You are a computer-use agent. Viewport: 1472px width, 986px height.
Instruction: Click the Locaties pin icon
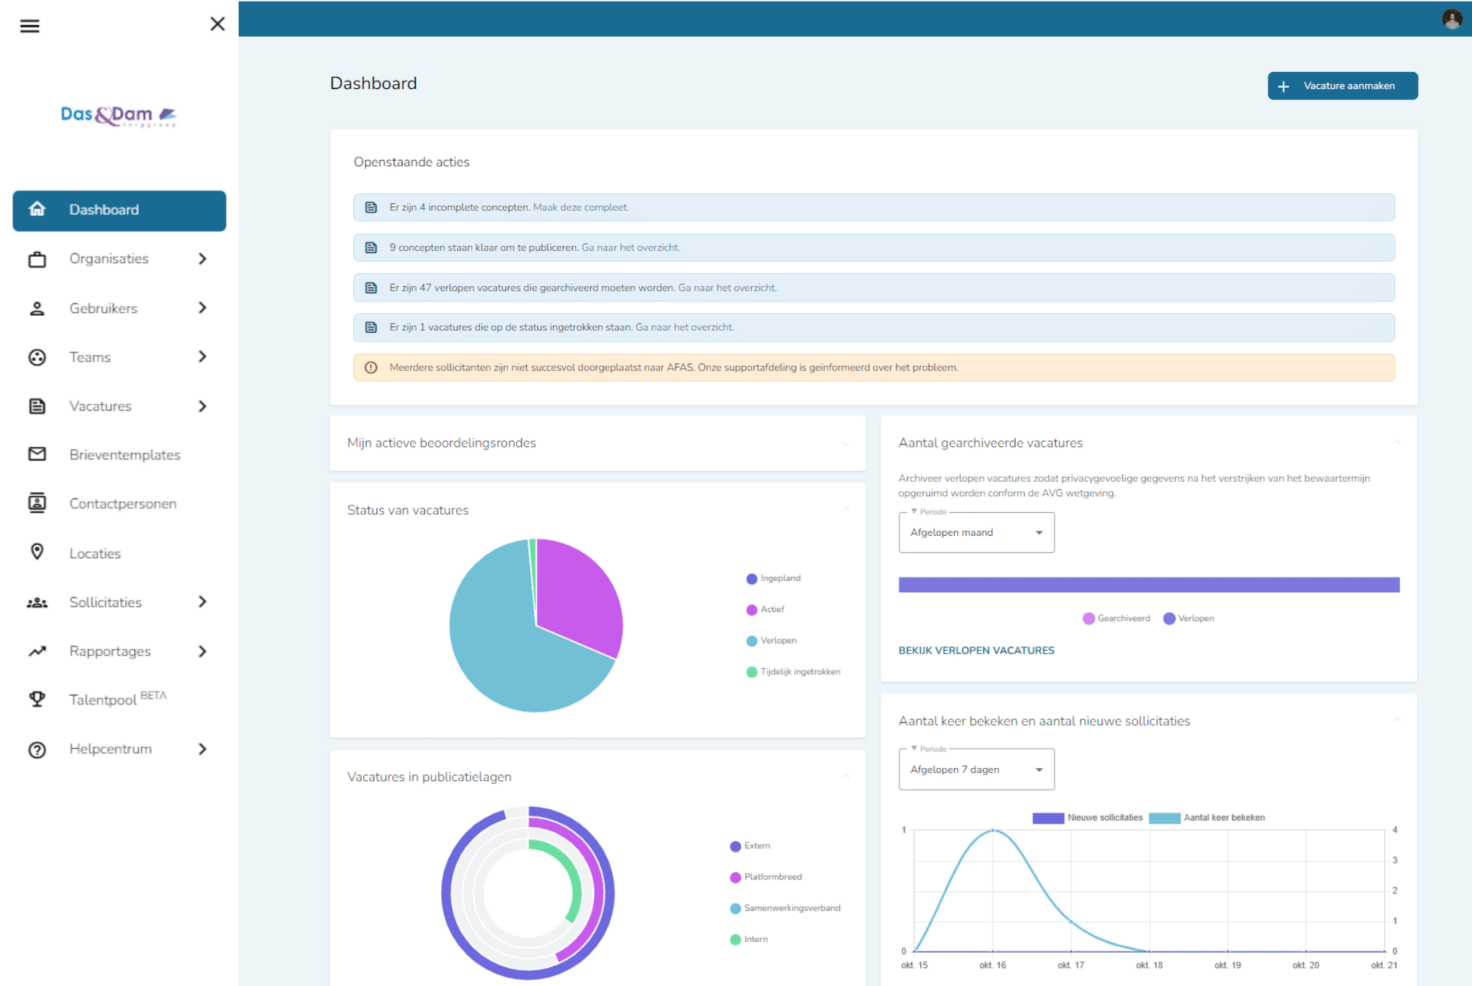coord(37,552)
